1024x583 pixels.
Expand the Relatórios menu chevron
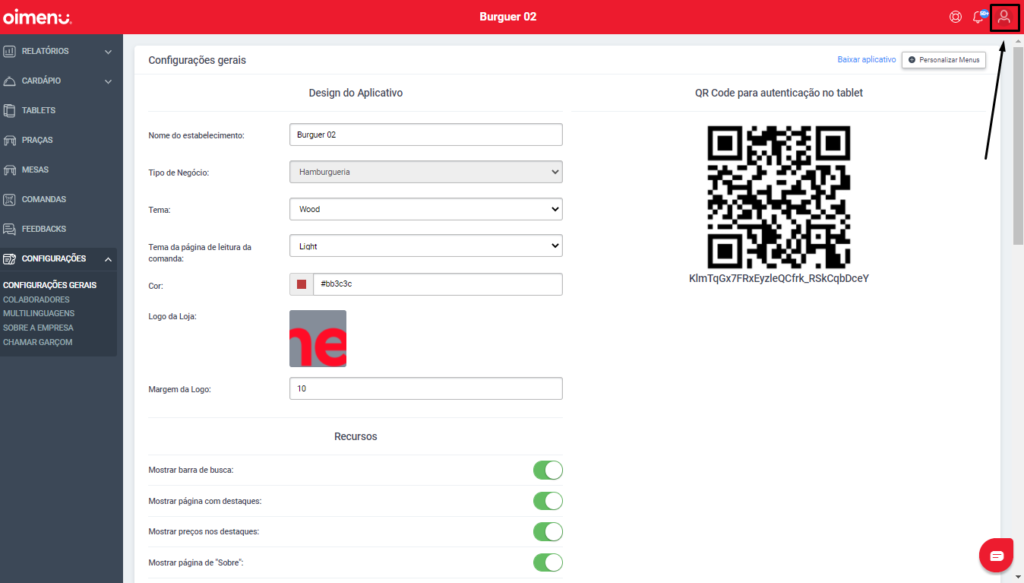click(108, 52)
